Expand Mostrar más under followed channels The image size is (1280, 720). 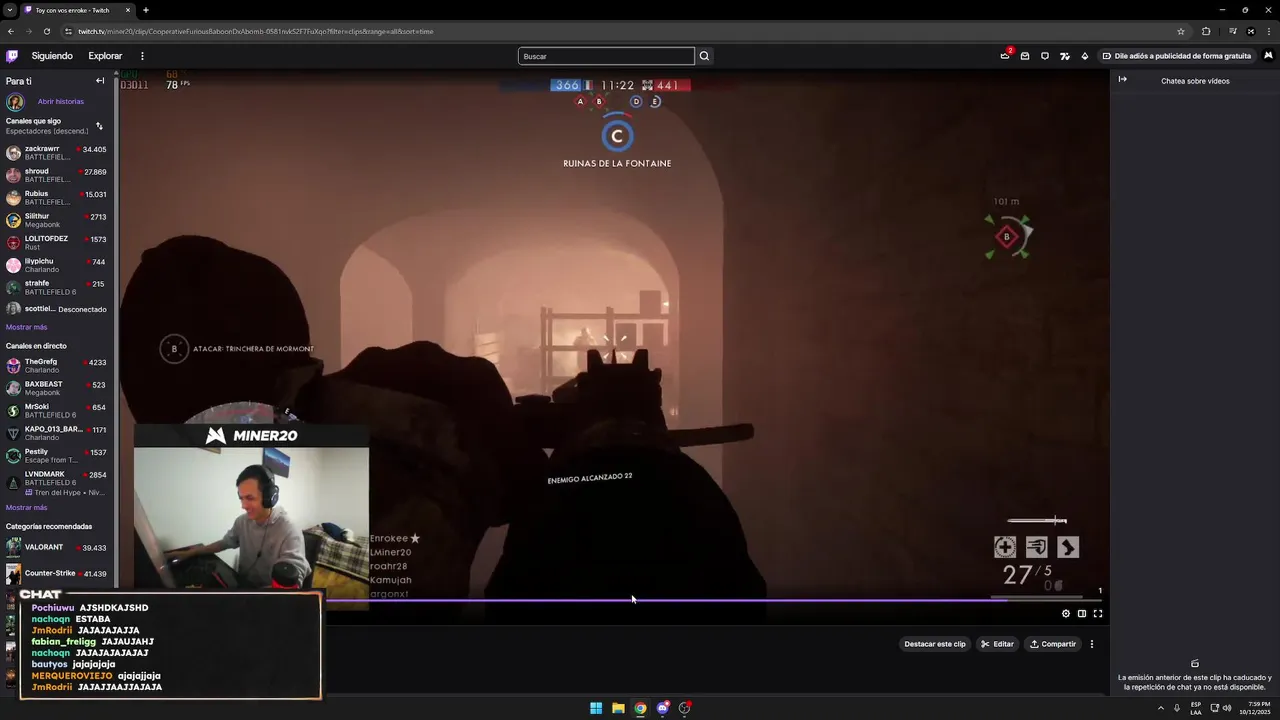(26, 327)
